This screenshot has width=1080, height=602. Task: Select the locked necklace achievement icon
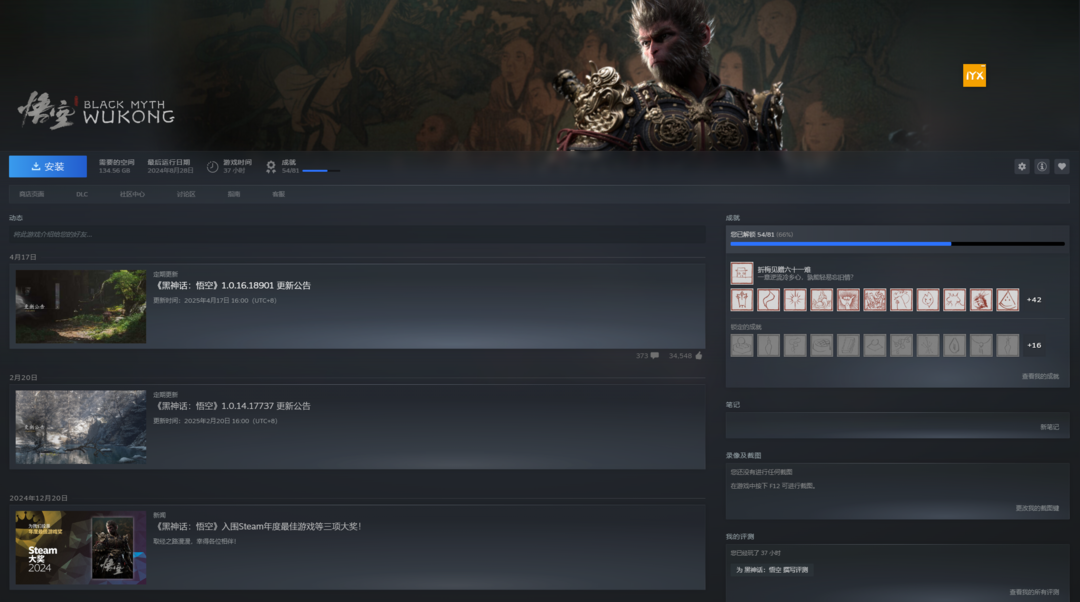pos(981,345)
